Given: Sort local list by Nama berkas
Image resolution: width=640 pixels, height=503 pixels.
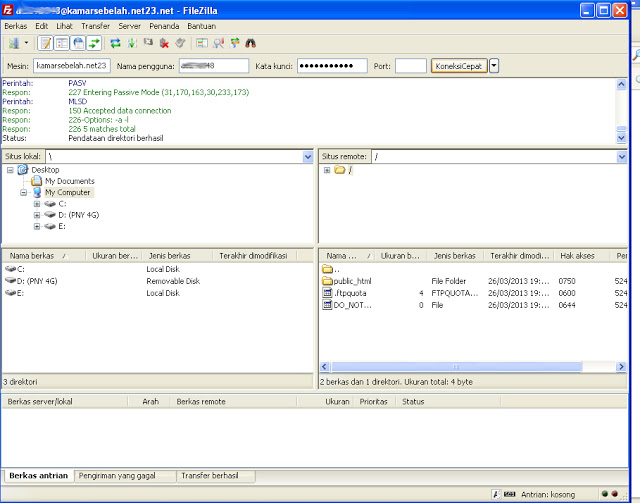Looking at the screenshot, I should click(44, 256).
